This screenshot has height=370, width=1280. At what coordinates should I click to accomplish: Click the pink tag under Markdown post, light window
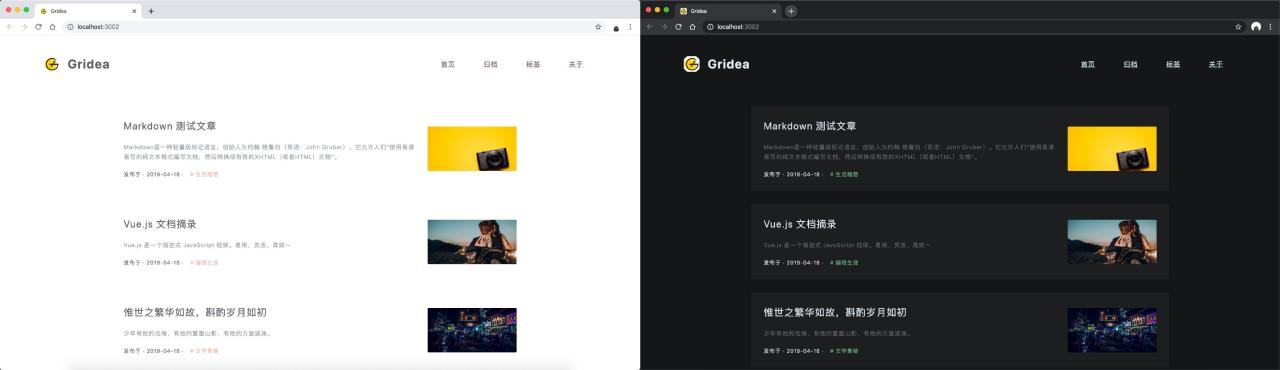point(204,175)
